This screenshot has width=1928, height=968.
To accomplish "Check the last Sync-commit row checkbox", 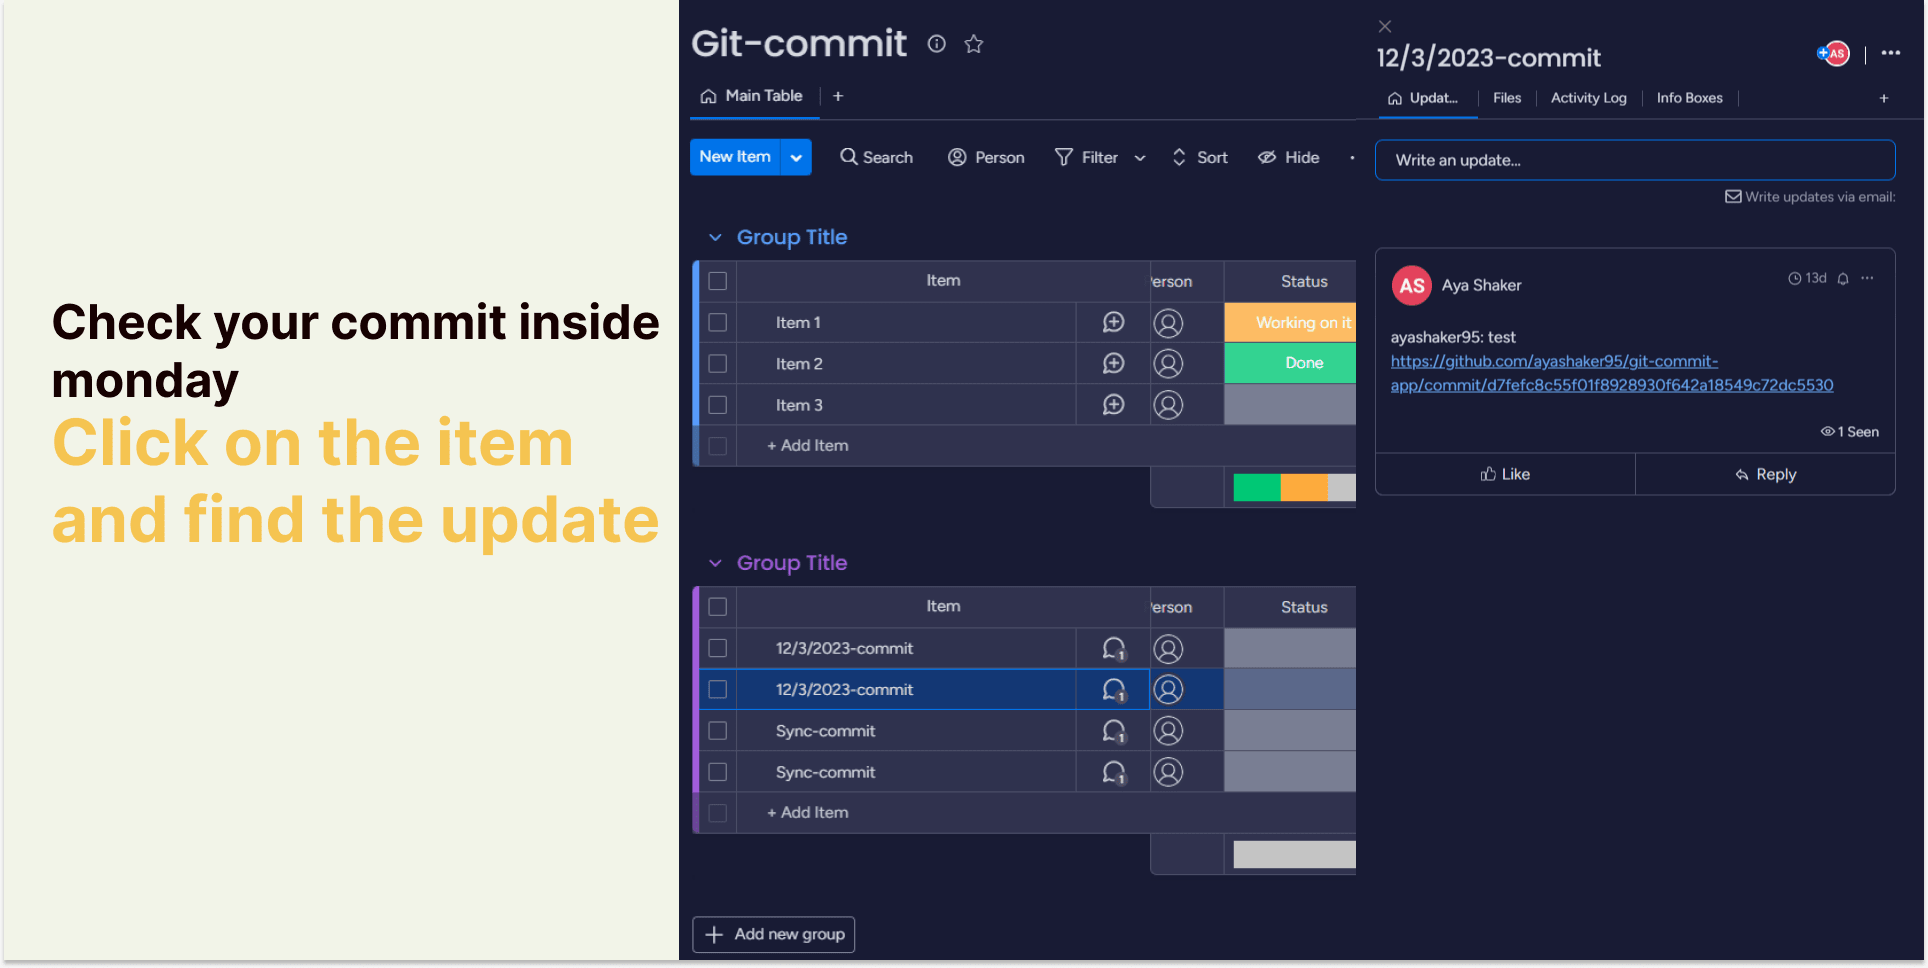I will pyautogui.click(x=718, y=772).
